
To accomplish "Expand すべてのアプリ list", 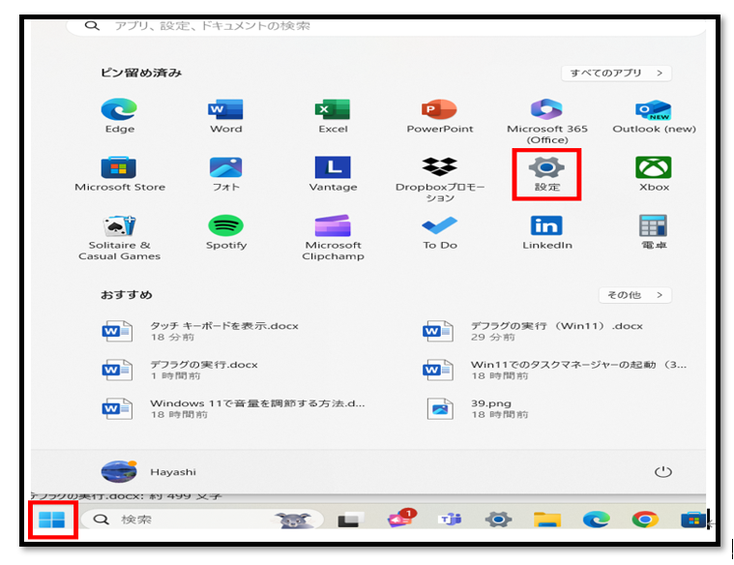I will point(616,73).
